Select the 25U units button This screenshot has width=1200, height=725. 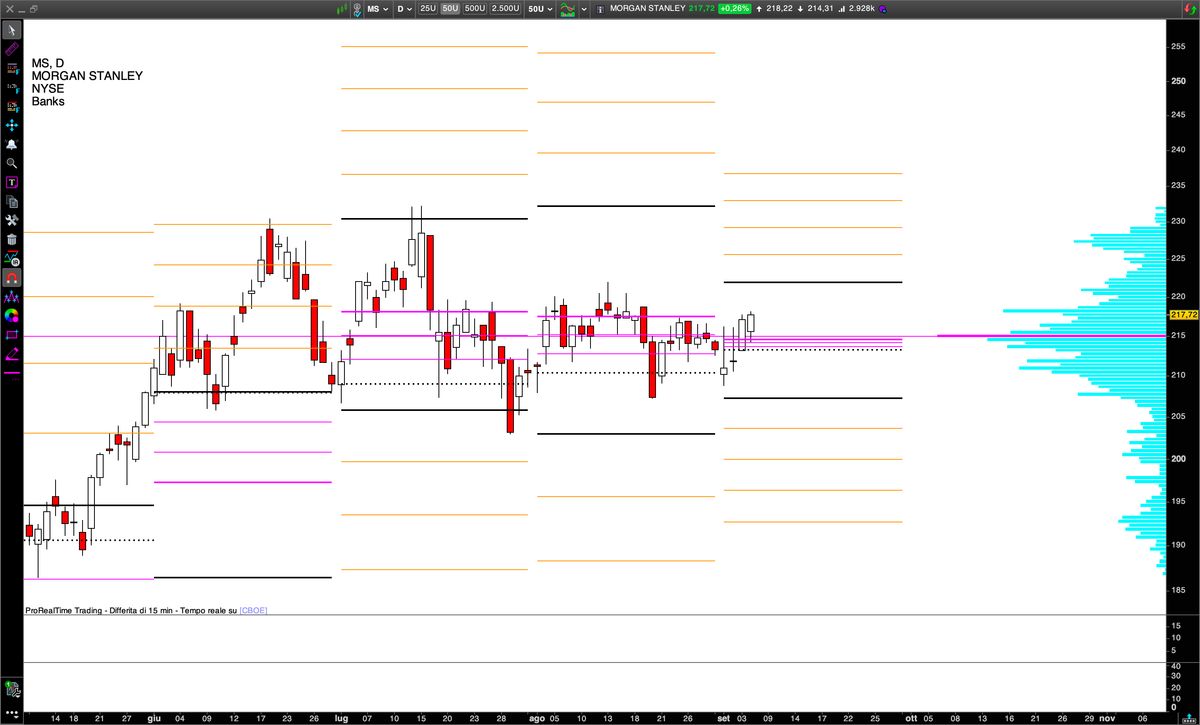[427, 8]
